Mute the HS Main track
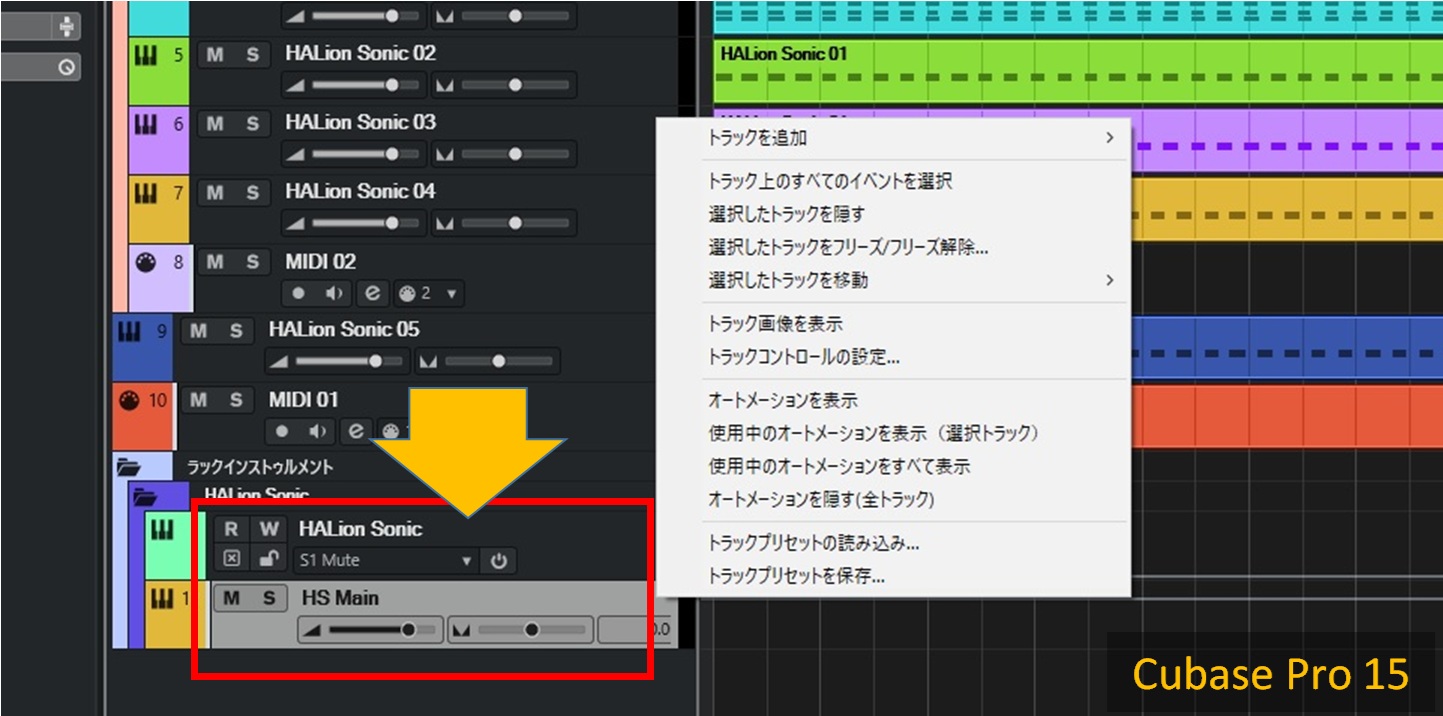 click(x=232, y=598)
